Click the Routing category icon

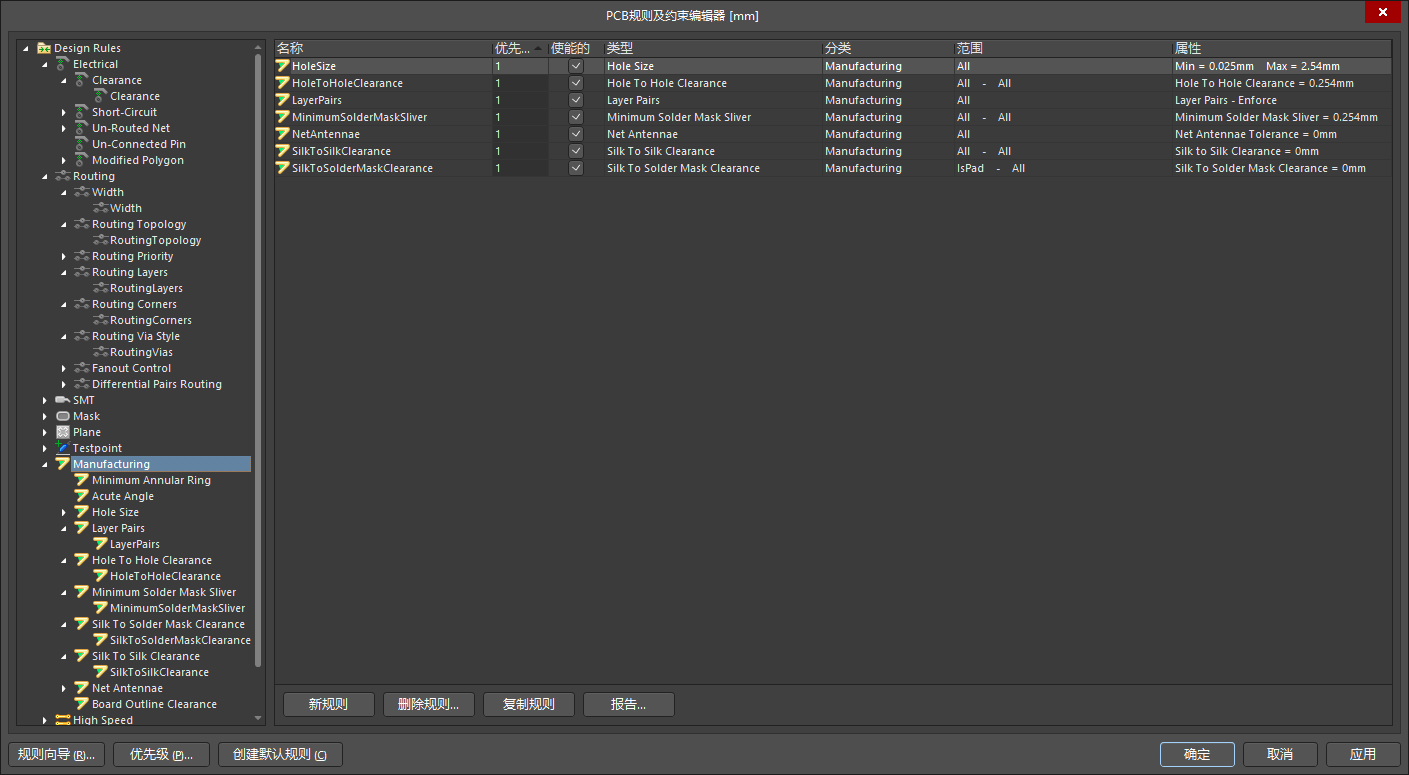point(63,176)
